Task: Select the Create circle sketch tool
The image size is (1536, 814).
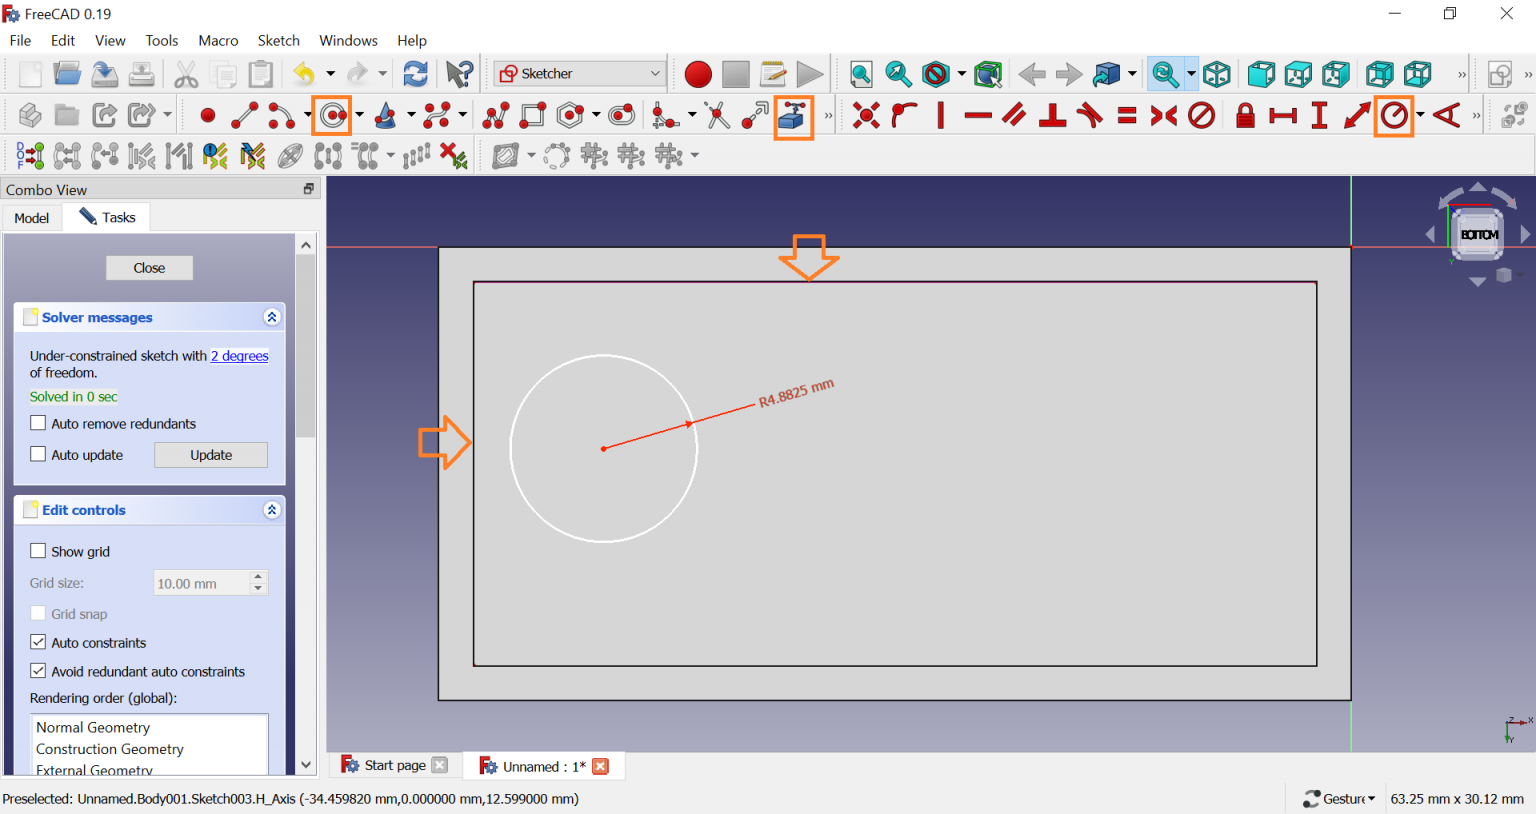Action: pyautogui.click(x=333, y=116)
